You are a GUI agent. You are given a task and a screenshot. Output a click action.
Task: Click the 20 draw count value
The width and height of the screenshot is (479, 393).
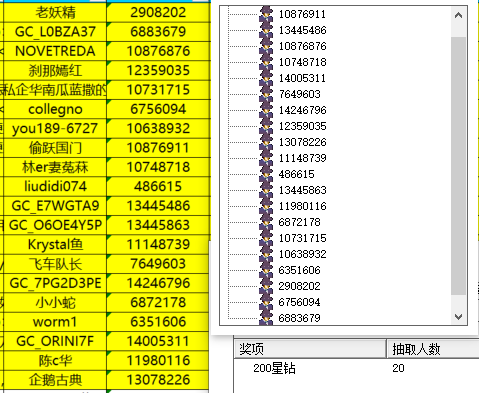click(x=398, y=368)
